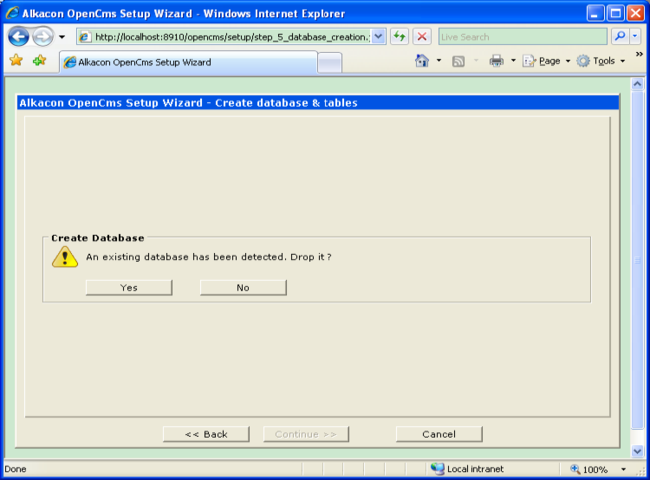650x480 pixels.
Task: Click No to keep the database
Action: [x=243, y=288]
